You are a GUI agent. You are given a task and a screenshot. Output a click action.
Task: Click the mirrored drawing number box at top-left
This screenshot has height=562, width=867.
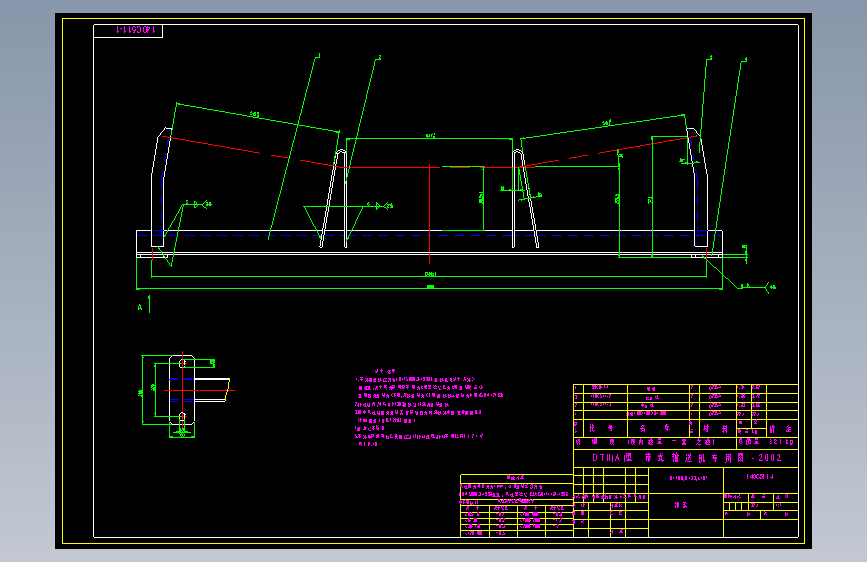(x=128, y=30)
